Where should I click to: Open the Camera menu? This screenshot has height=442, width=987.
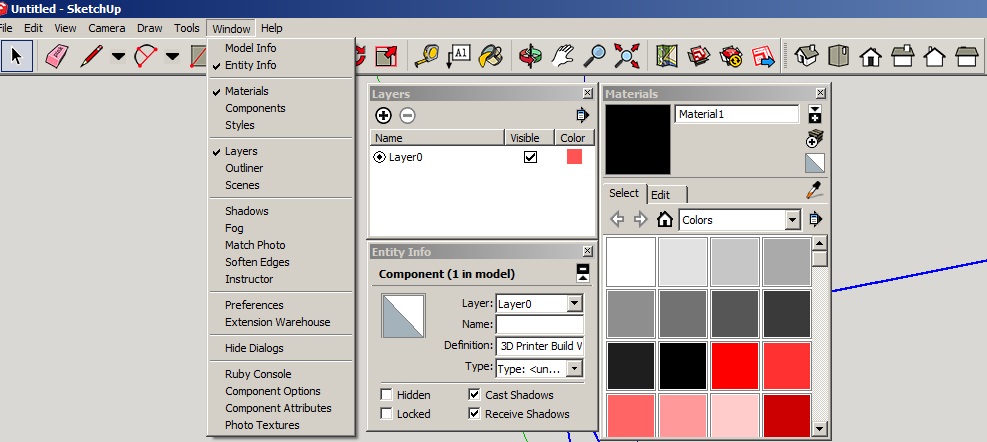[x=106, y=28]
